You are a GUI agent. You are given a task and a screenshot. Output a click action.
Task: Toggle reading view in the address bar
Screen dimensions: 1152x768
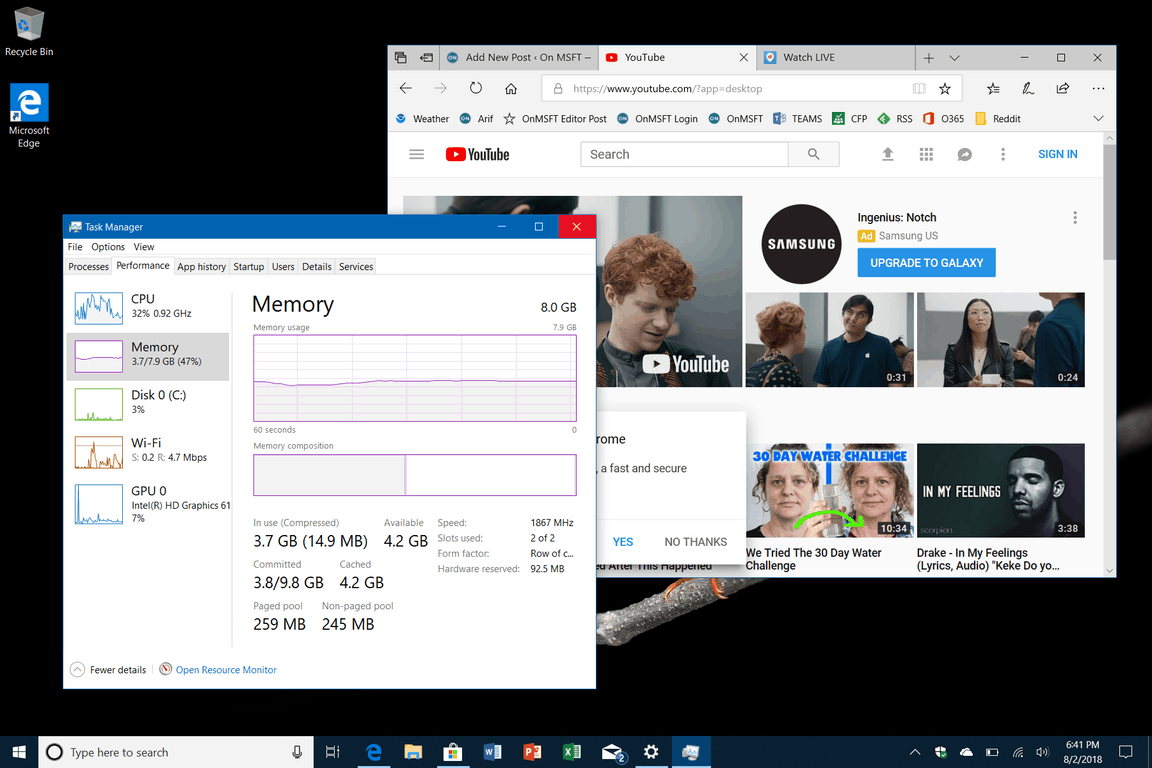click(x=919, y=88)
